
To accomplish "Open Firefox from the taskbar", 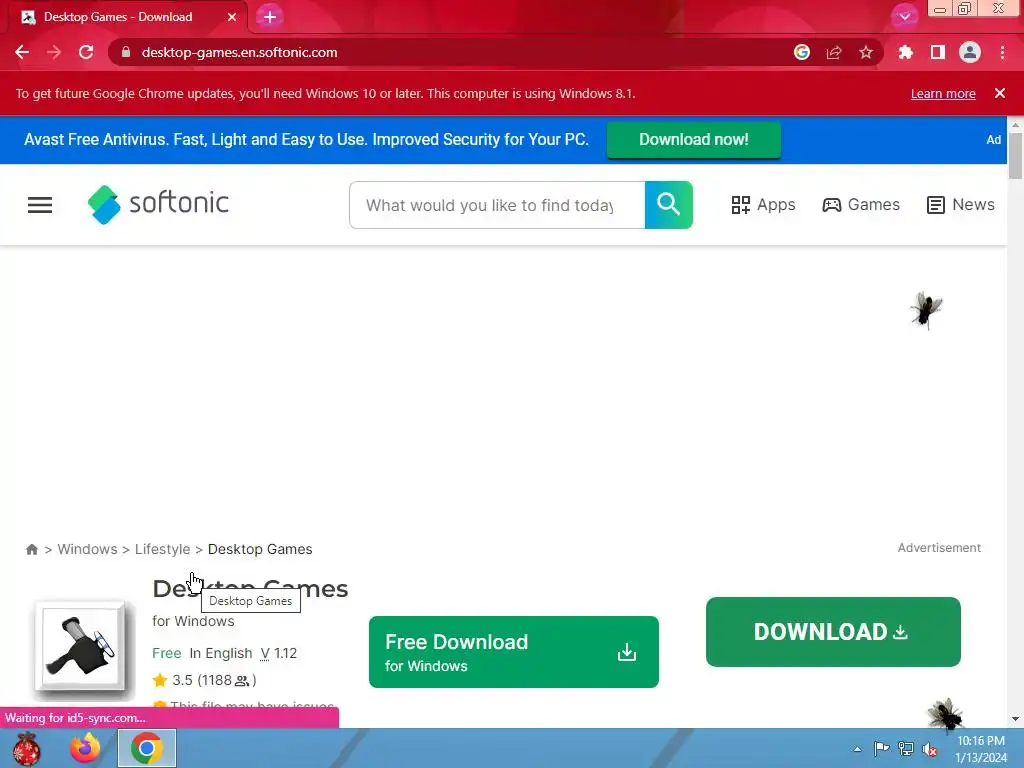I will point(86,748).
